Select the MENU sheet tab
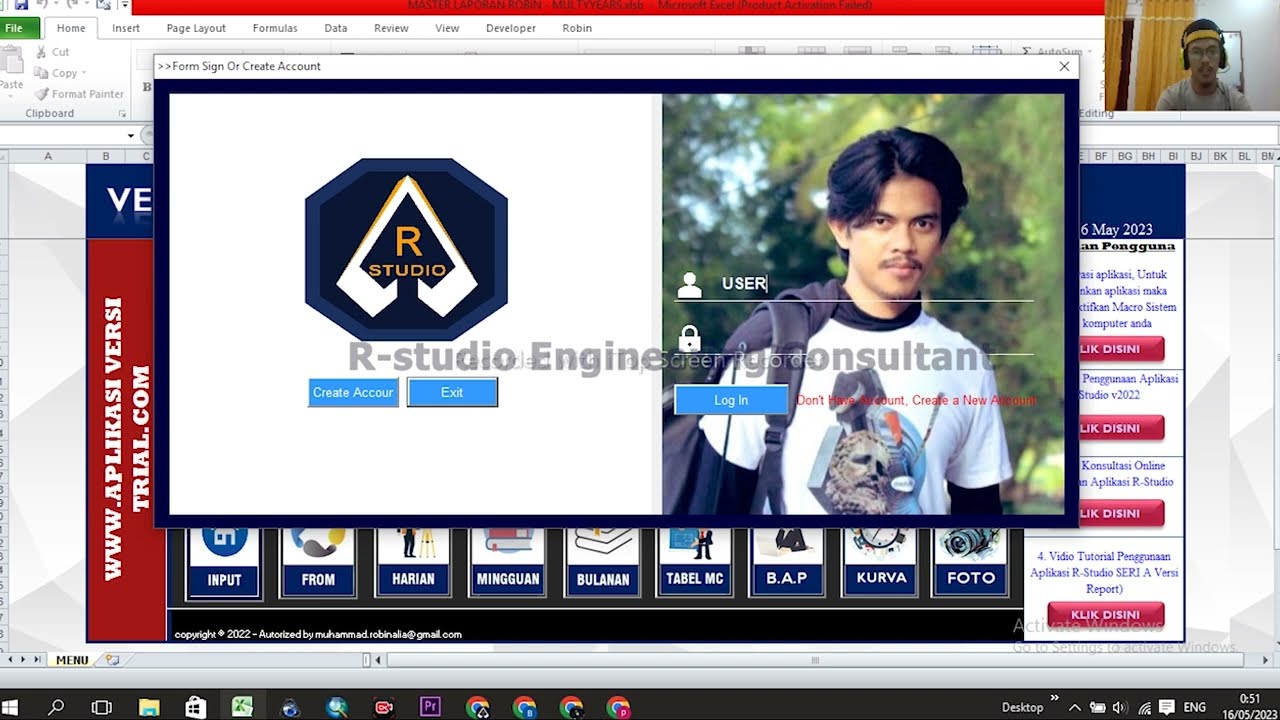The image size is (1280, 720). click(x=72, y=660)
